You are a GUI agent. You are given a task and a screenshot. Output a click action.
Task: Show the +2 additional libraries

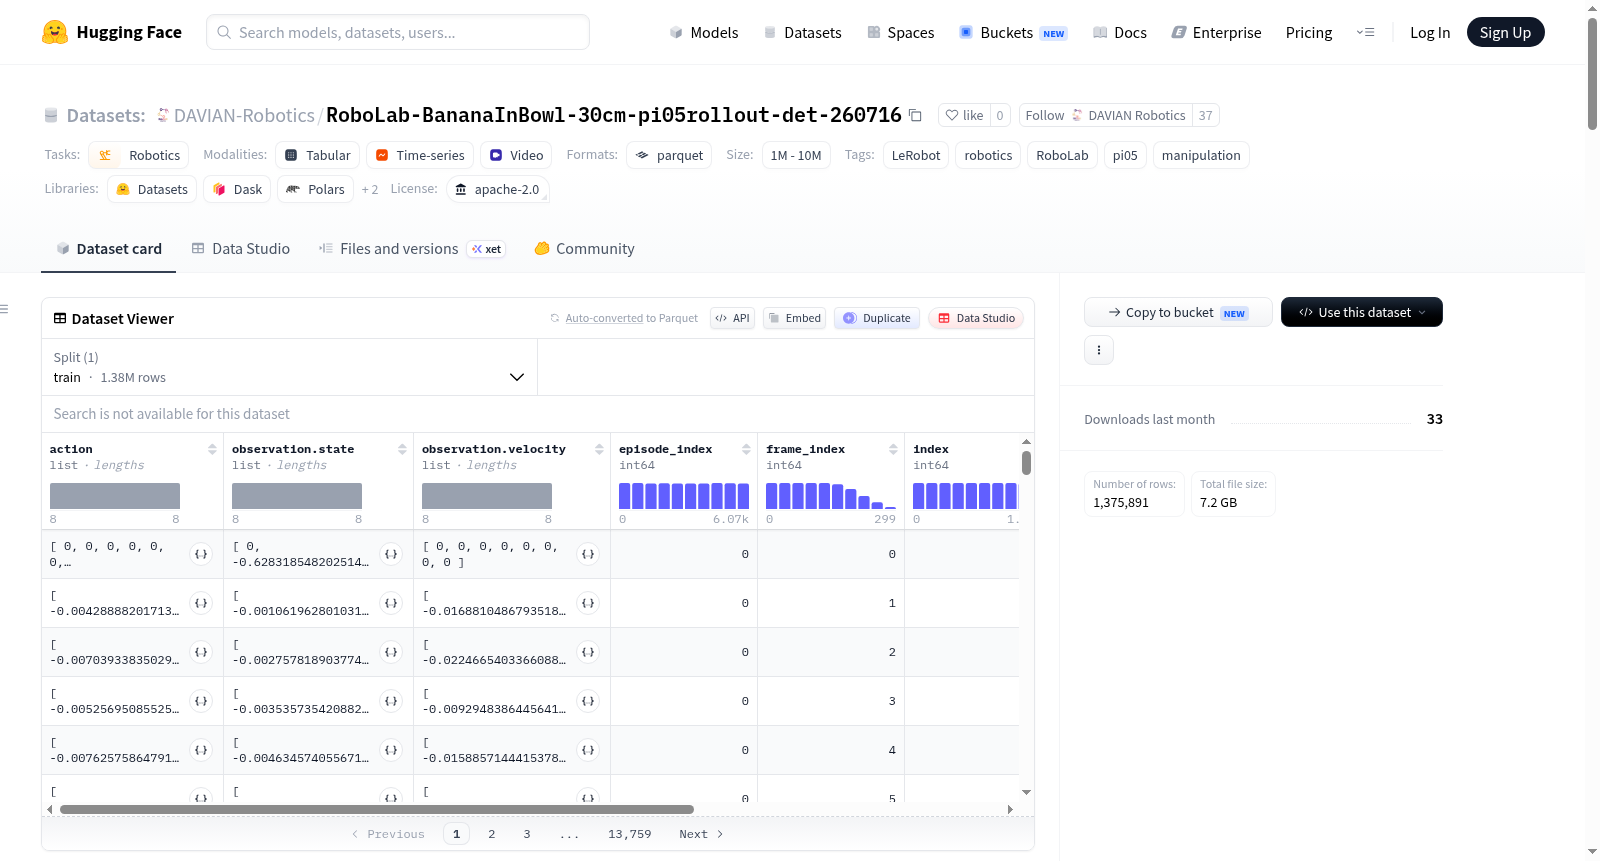click(x=370, y=189)
